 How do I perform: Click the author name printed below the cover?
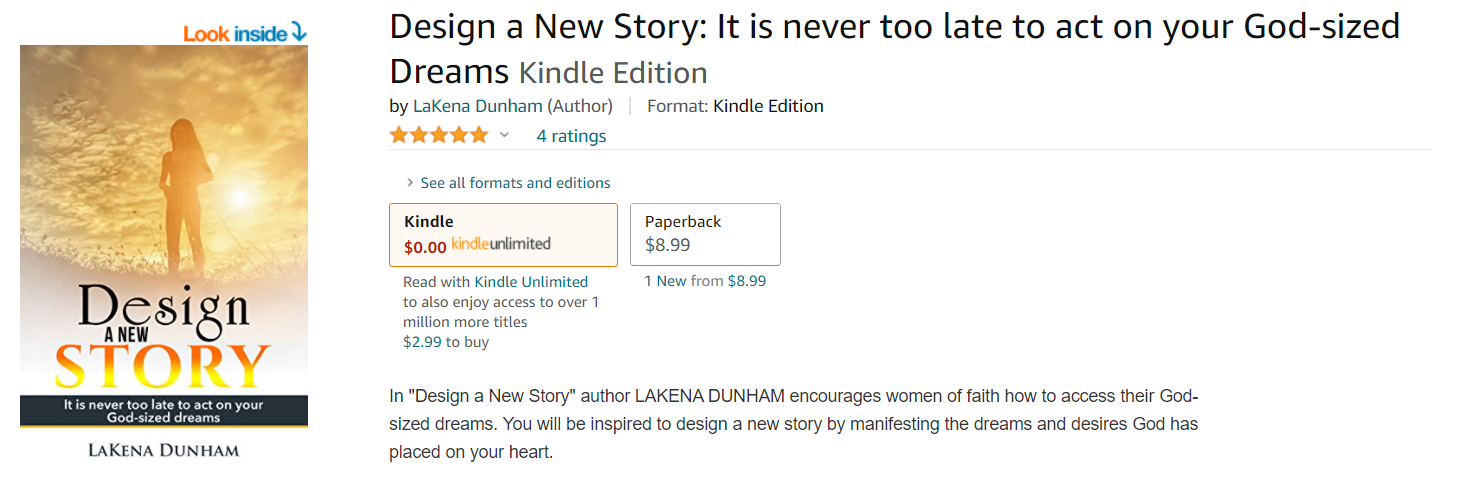164,450
